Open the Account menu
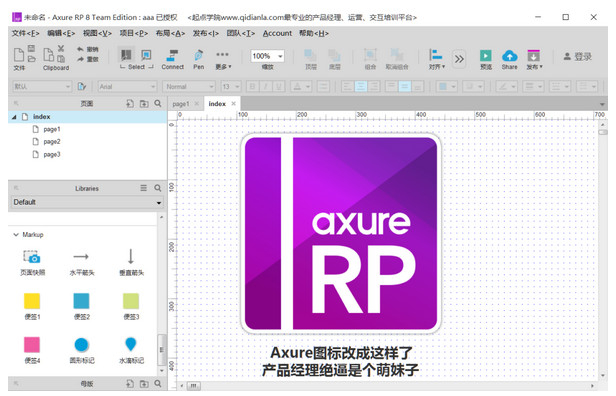616x396 pixels. (277, 33)
